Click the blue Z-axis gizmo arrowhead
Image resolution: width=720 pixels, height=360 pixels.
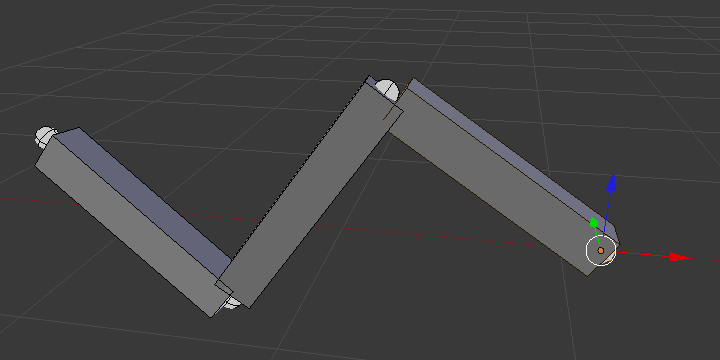click(612, 182)
